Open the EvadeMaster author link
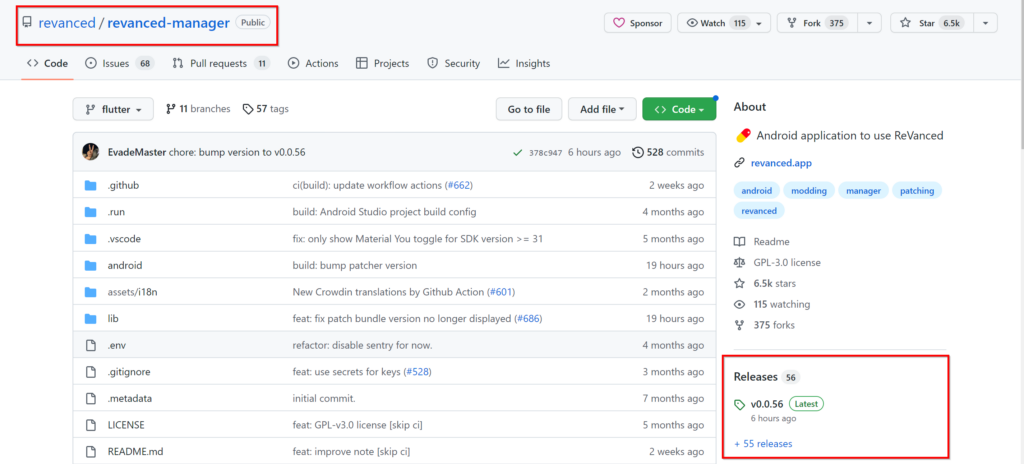This screenshot has width=1024, height=464. 136,152
